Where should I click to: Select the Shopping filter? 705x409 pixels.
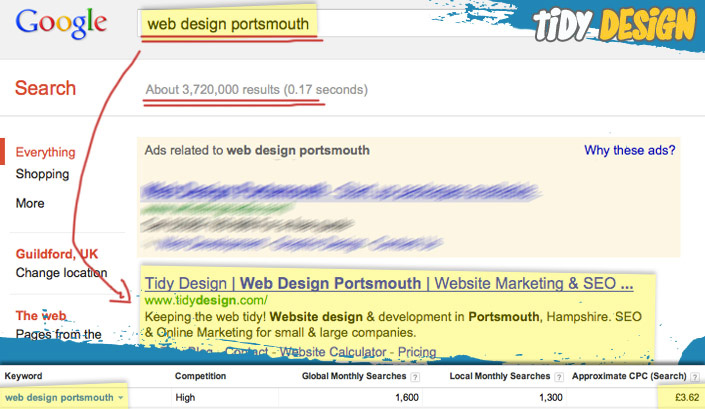(42, 174)
